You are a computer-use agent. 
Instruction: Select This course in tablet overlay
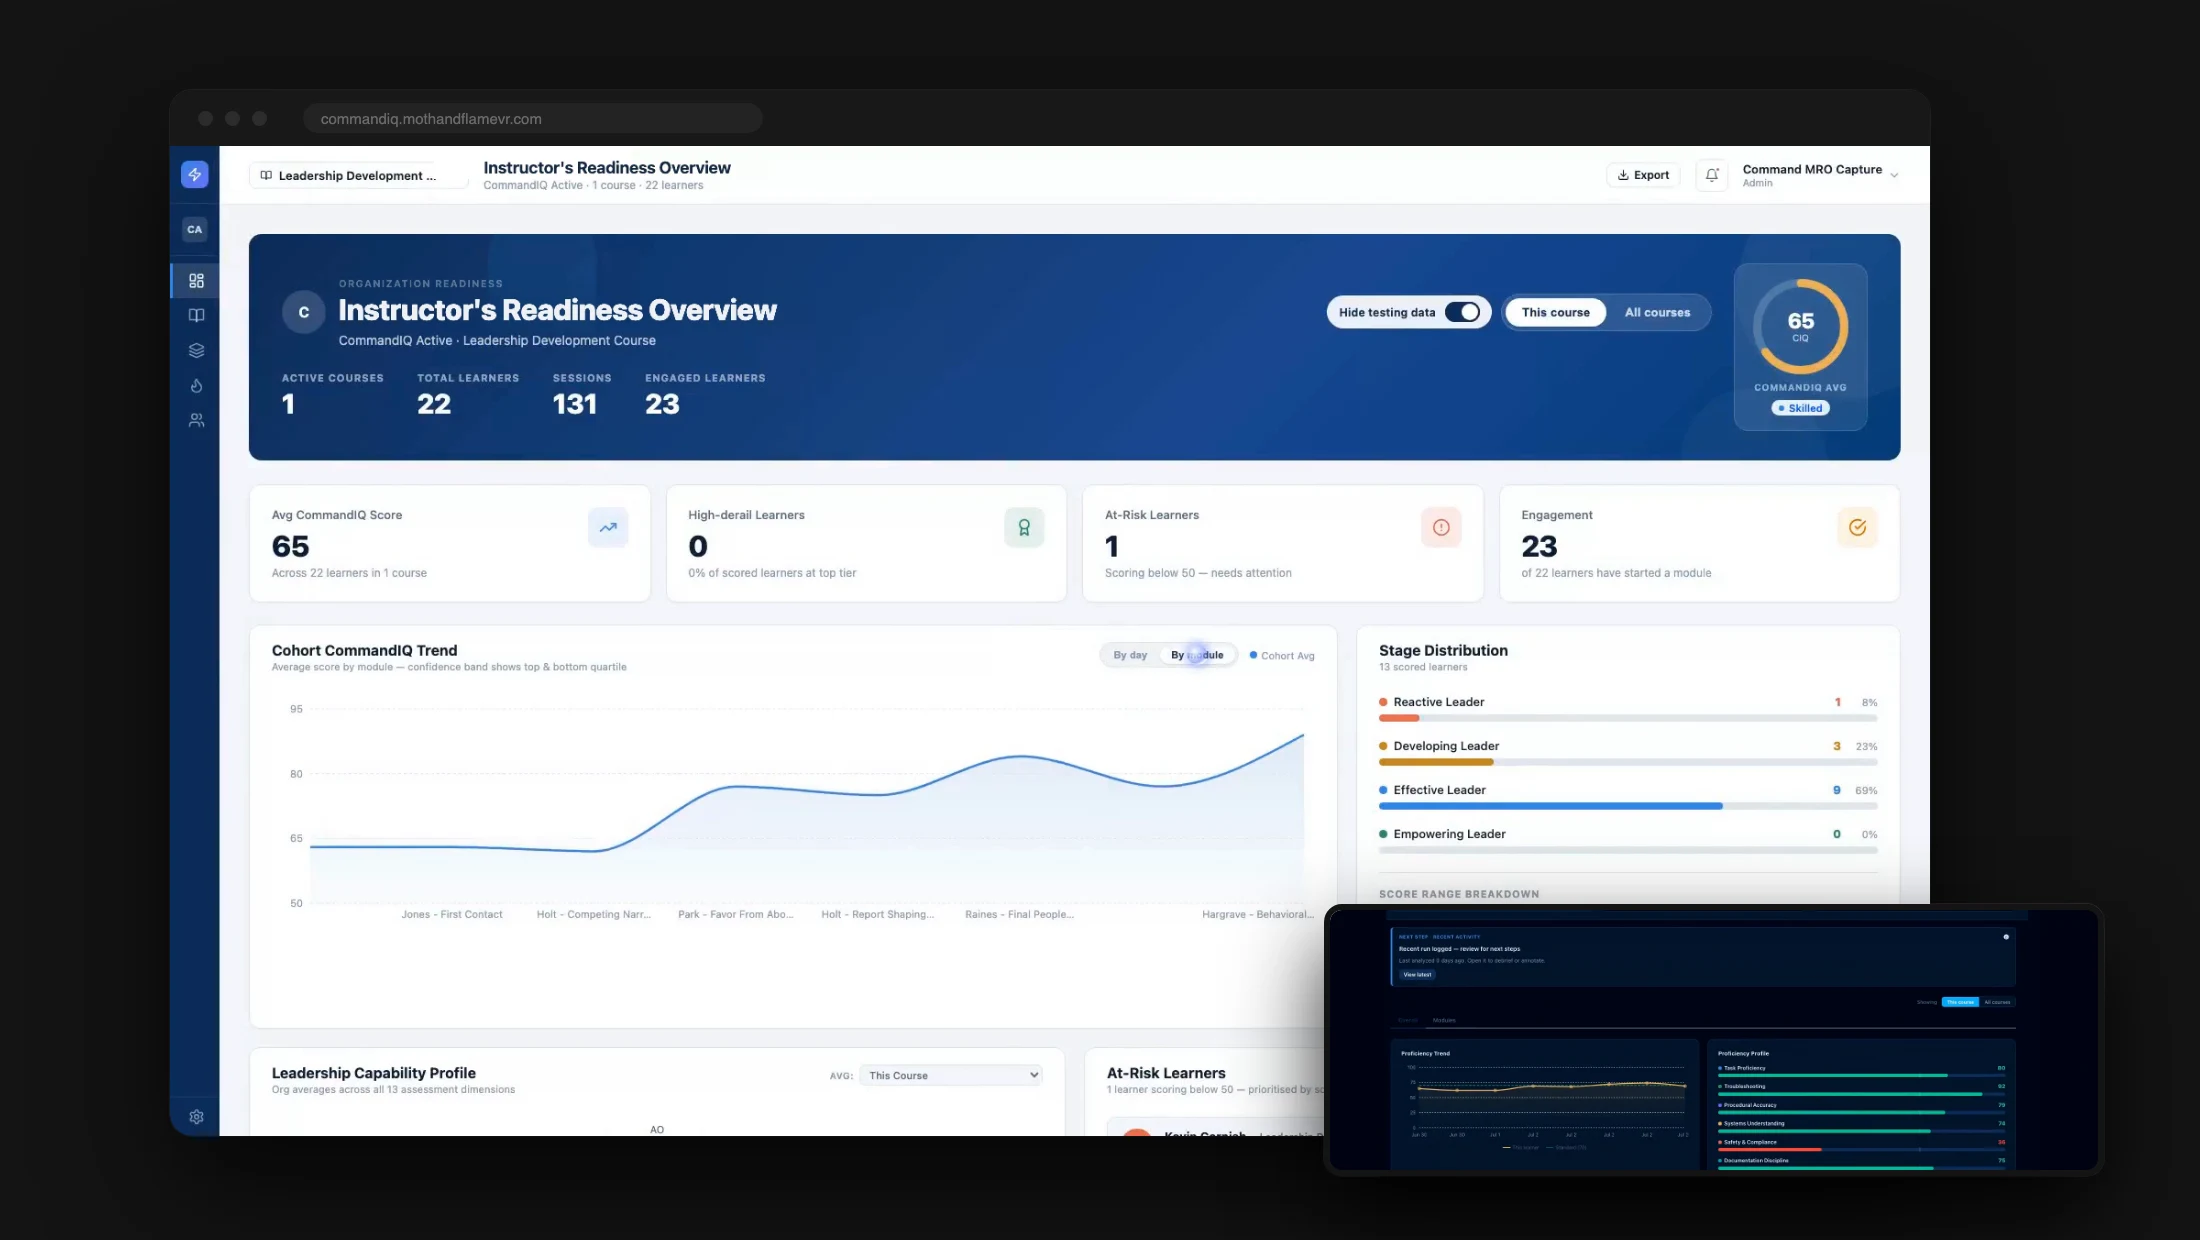1960,1002
